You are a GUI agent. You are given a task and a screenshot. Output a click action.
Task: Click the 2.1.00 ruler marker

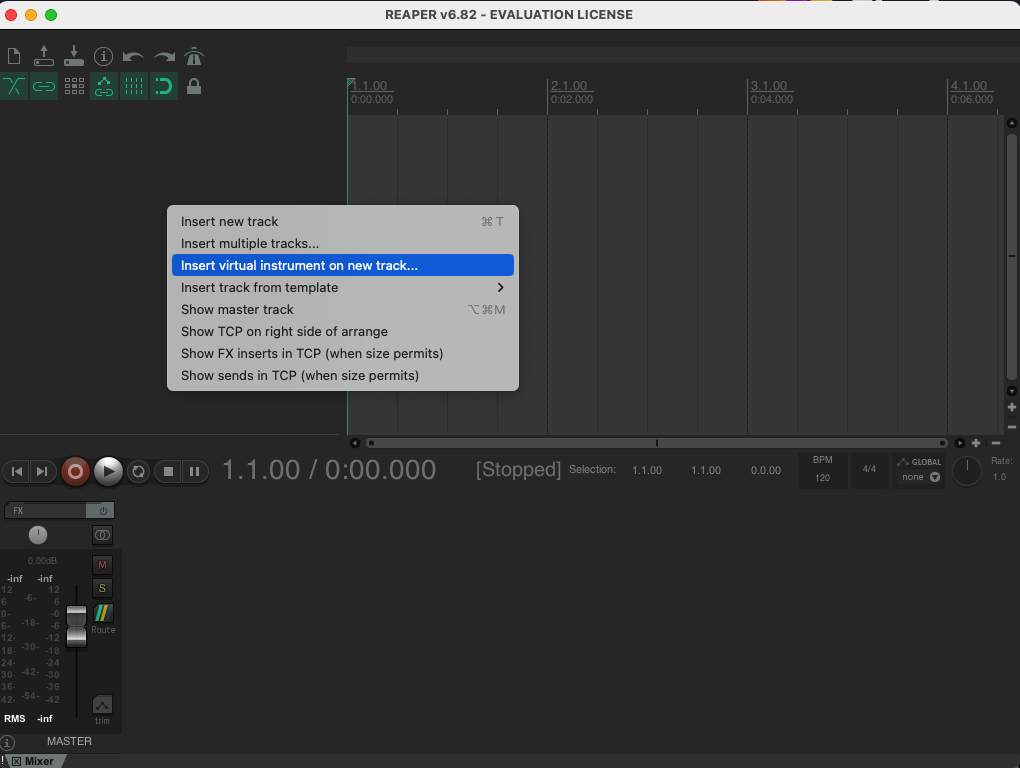click(569, 86)
